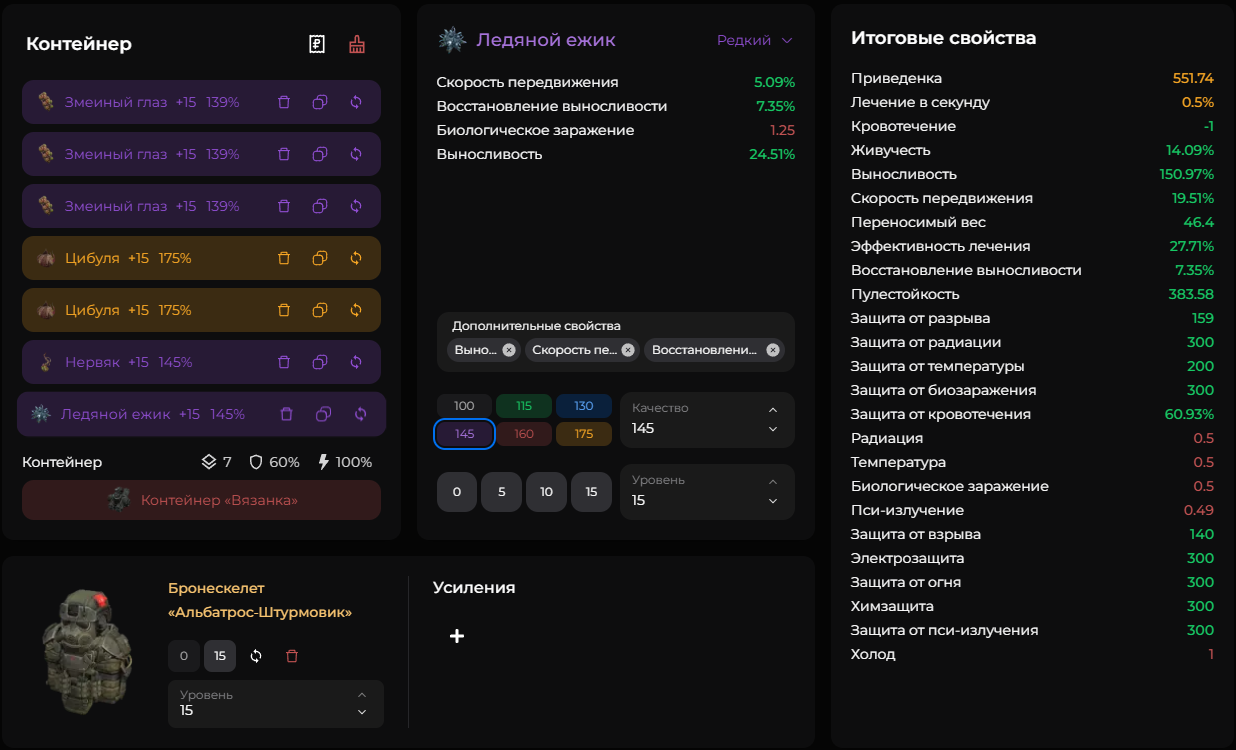Screen dimensions: 1236x750
Task: Remove the Скорость пе... property chip
Action: (627, 350)
